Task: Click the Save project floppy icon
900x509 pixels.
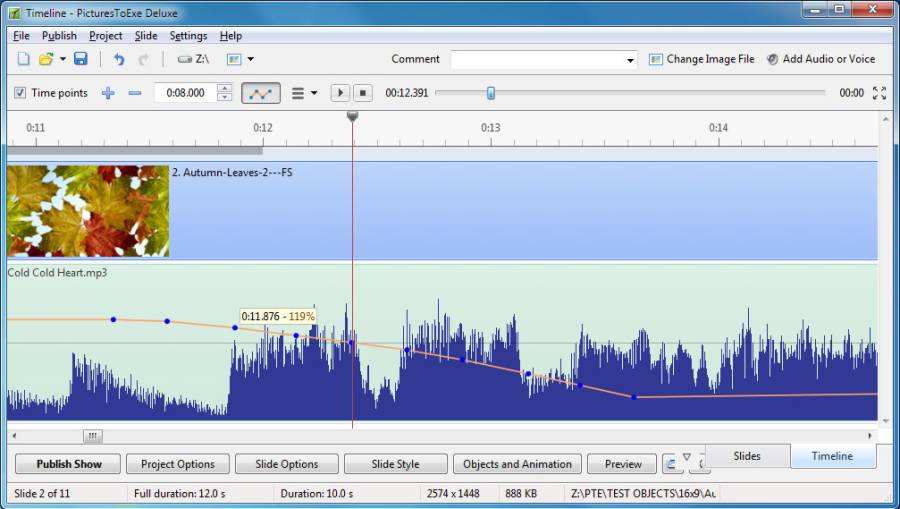Action: pos(81,59)
